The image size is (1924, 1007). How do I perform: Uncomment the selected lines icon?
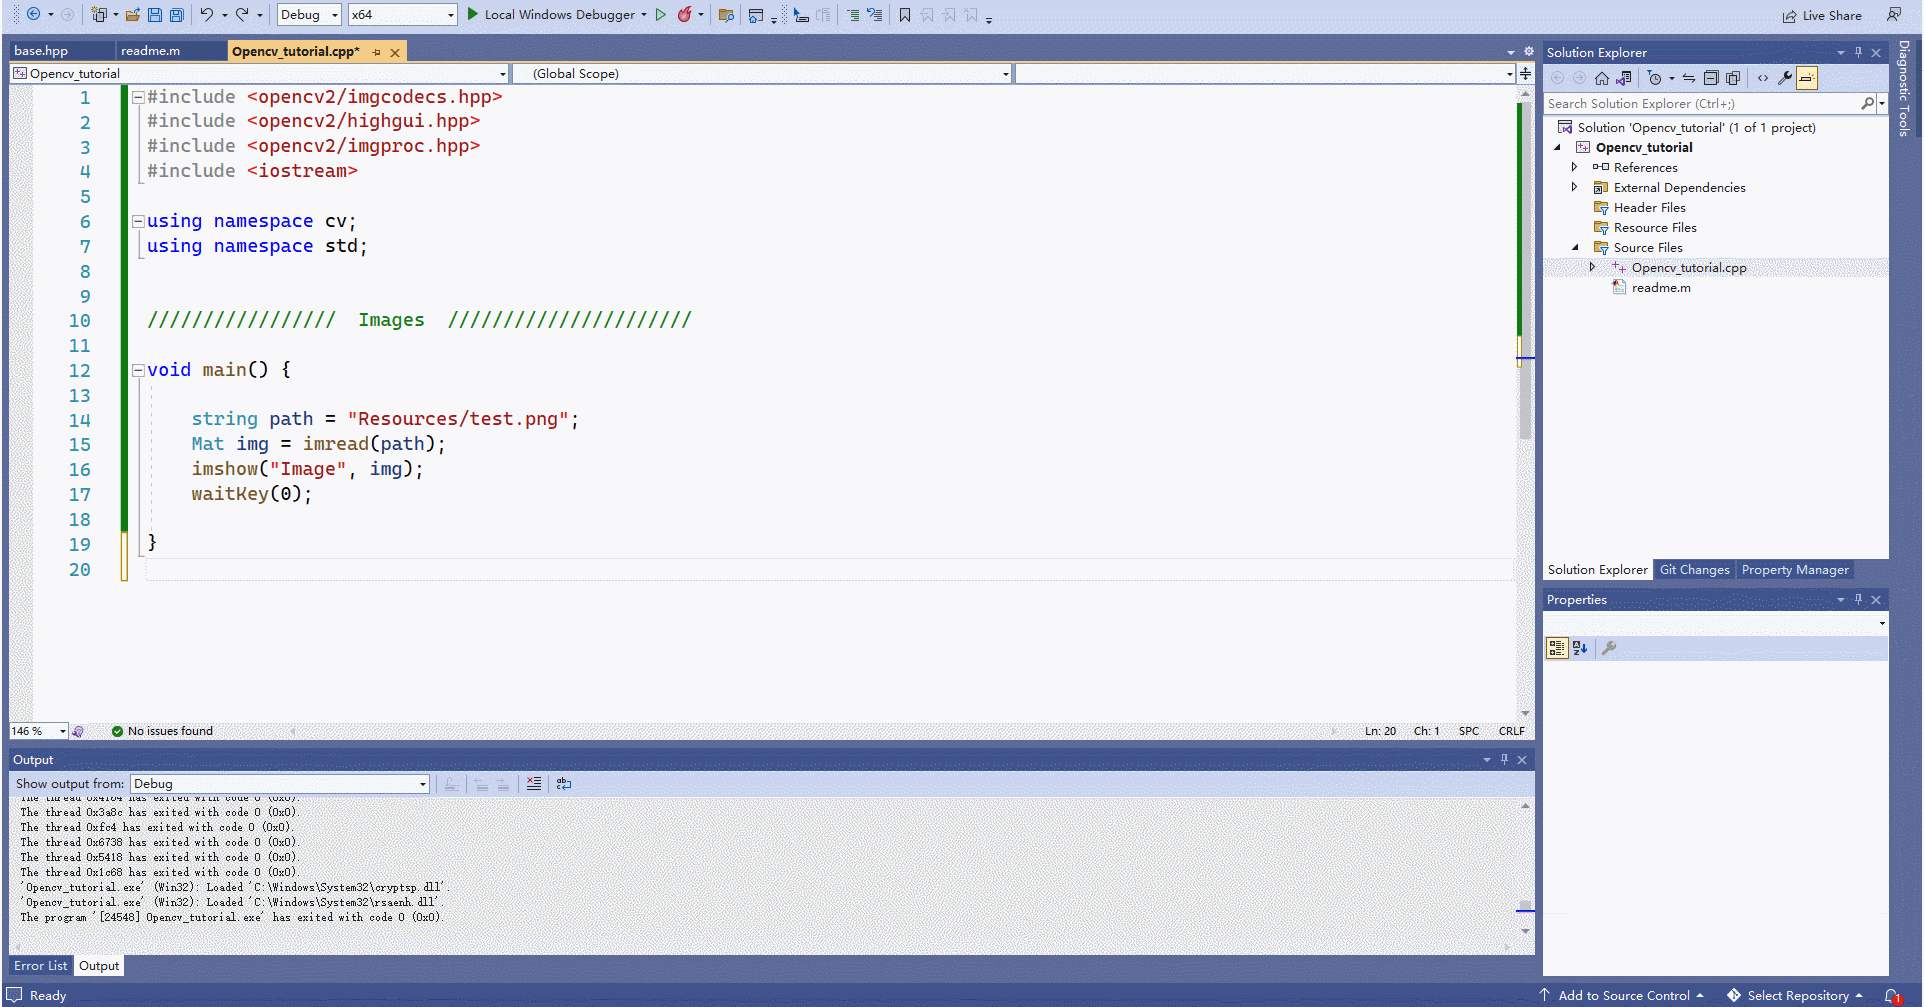click(875, 14)
